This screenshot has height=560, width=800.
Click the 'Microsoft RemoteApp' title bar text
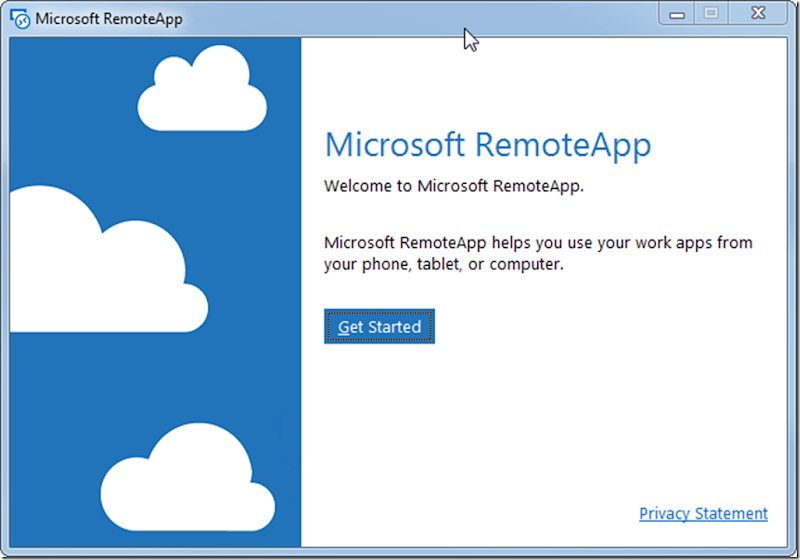pos(109,19)
